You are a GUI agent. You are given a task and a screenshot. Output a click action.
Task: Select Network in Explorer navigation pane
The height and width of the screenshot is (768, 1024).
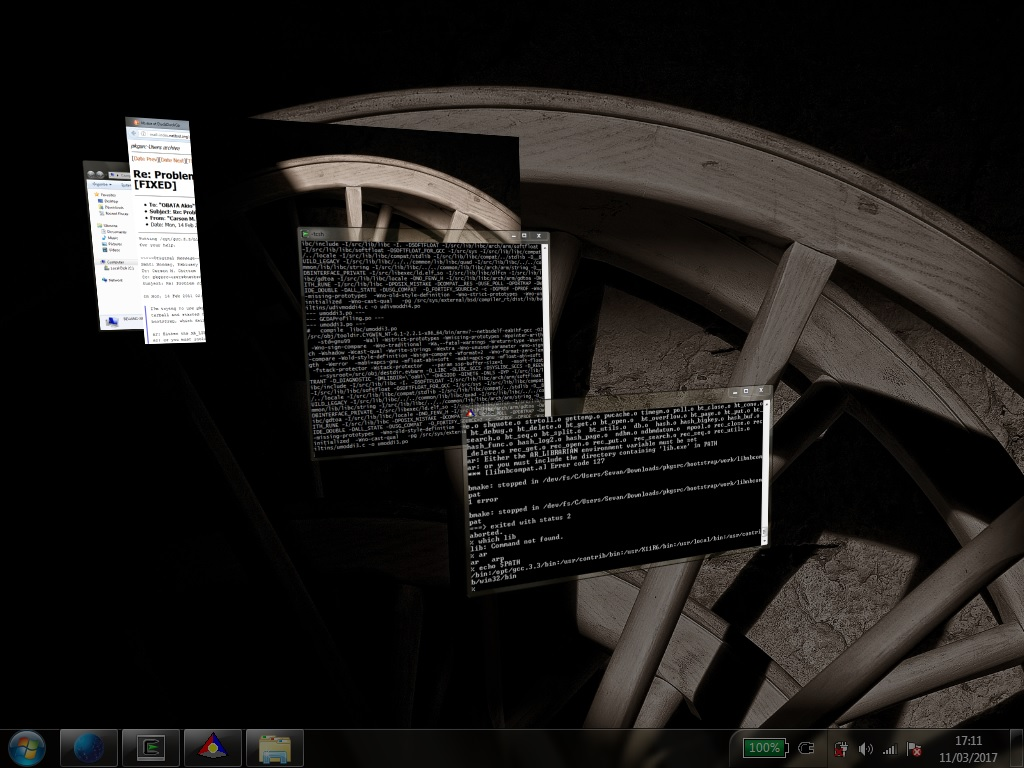coord(112,280)
